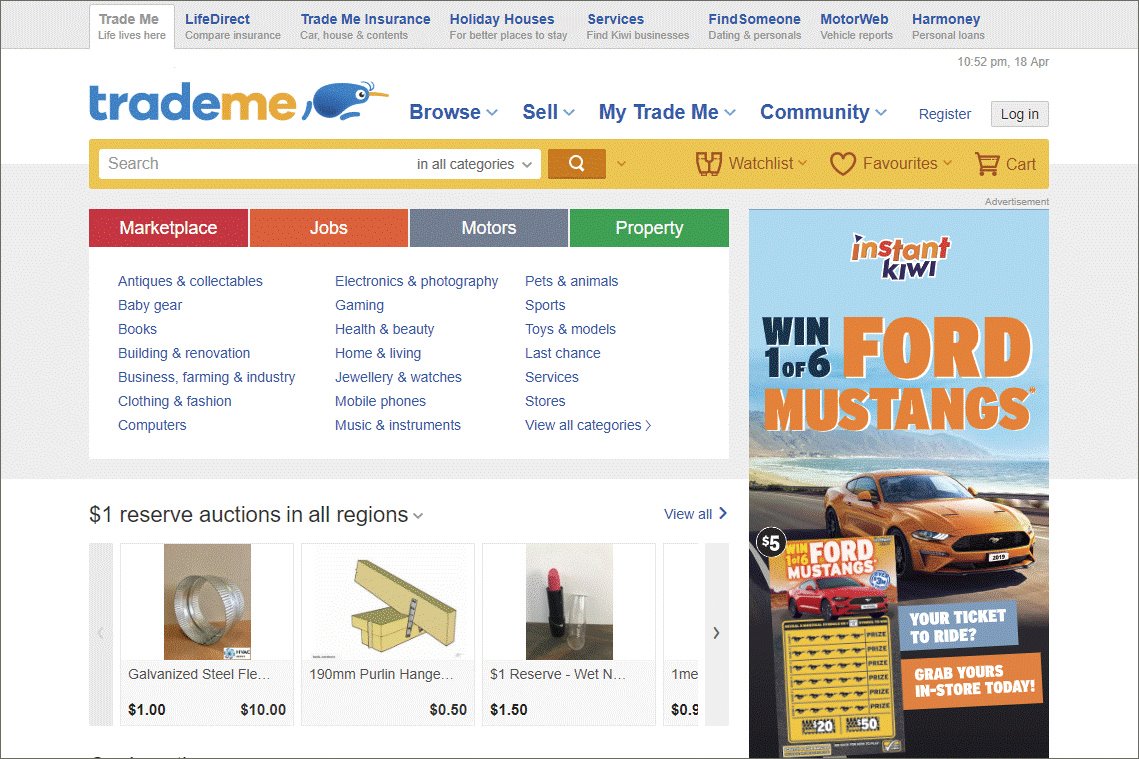This screenshot has height=759, width=1139.
Task: Open the 'in all categories' dropdown
Action: [474, 164]
